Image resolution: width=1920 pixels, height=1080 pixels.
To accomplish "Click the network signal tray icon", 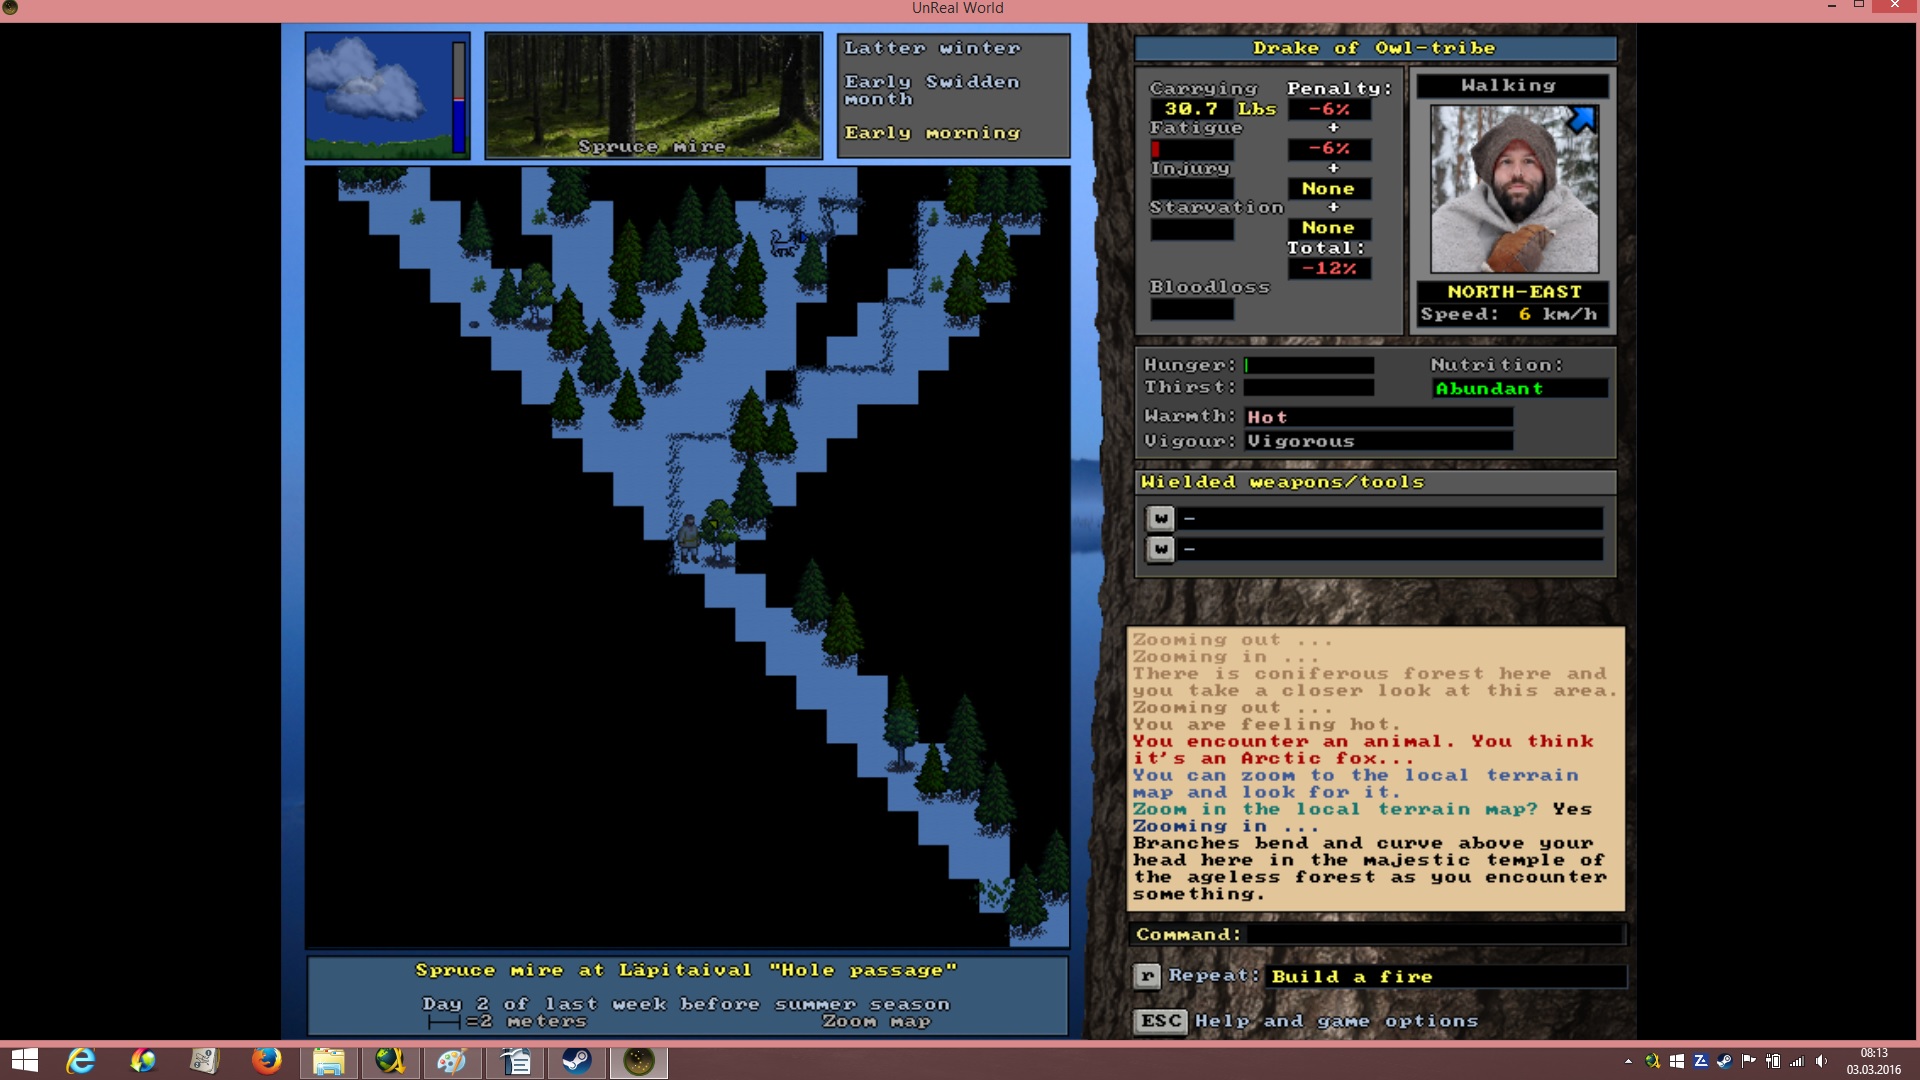I will tap(1797, 1061).
